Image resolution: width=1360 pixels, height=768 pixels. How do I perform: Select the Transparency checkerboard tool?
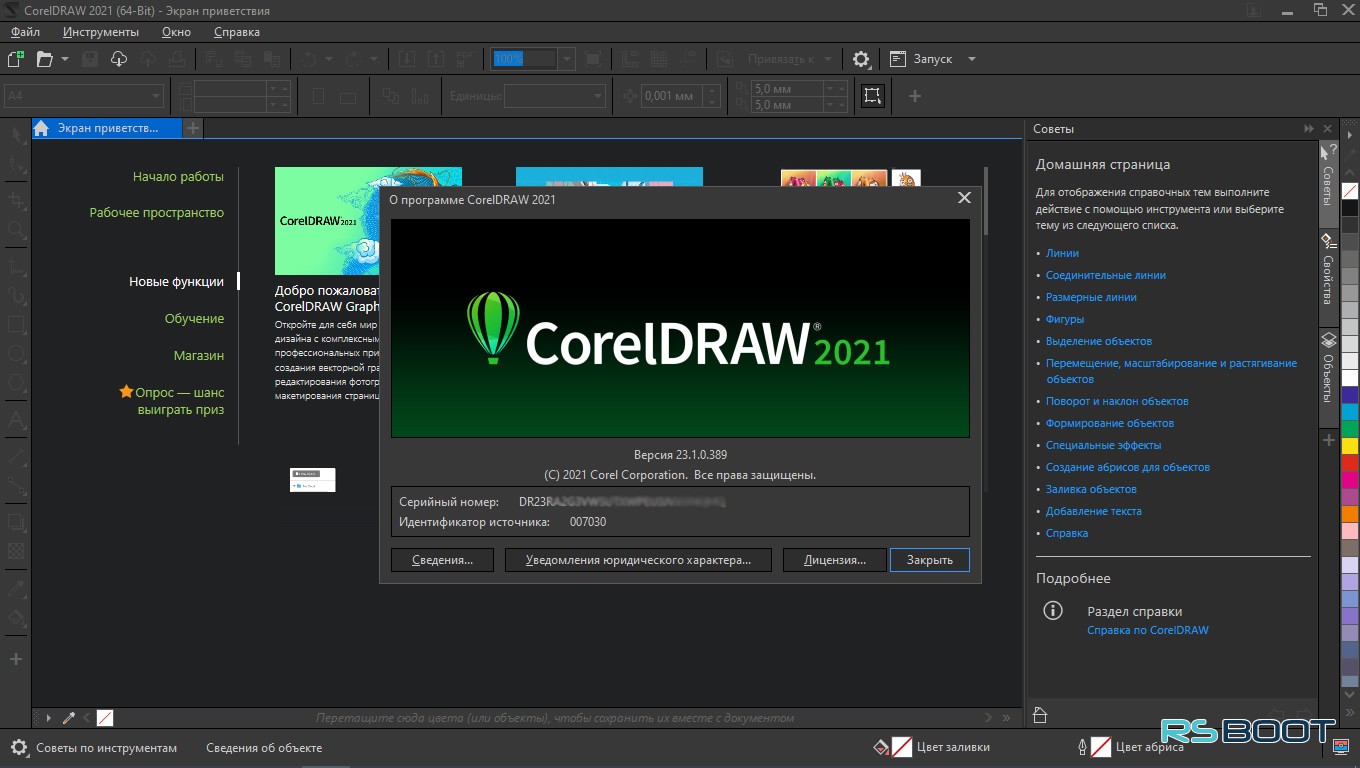pos(16,551)
